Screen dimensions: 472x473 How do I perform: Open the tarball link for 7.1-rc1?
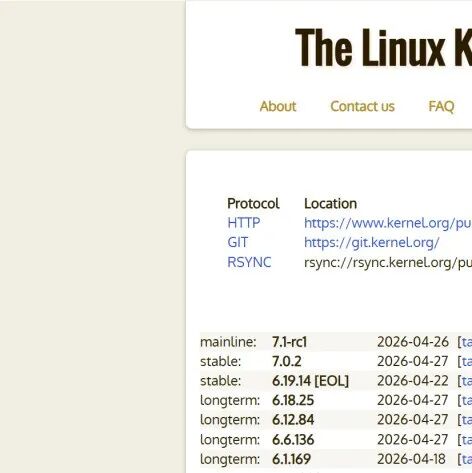click(x=467, y=342)
